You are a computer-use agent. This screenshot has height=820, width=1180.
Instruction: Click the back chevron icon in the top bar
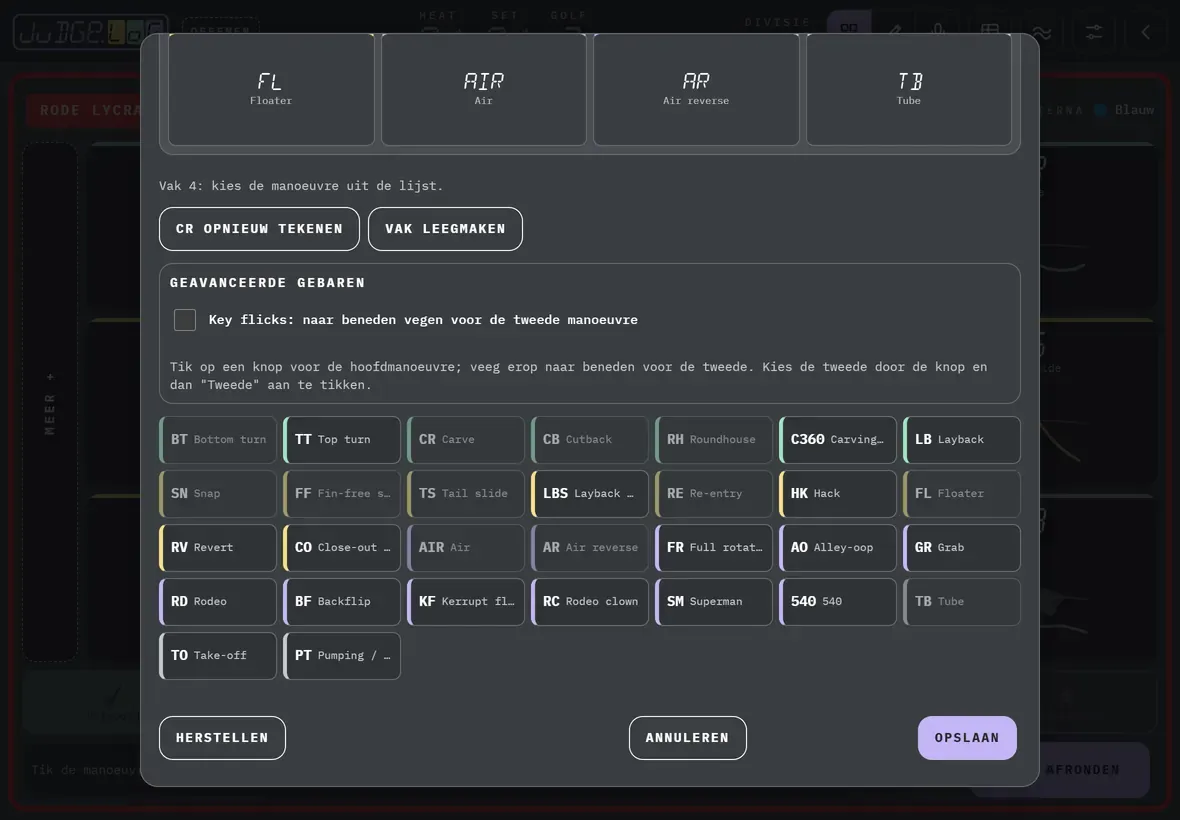coord(1145,32)
